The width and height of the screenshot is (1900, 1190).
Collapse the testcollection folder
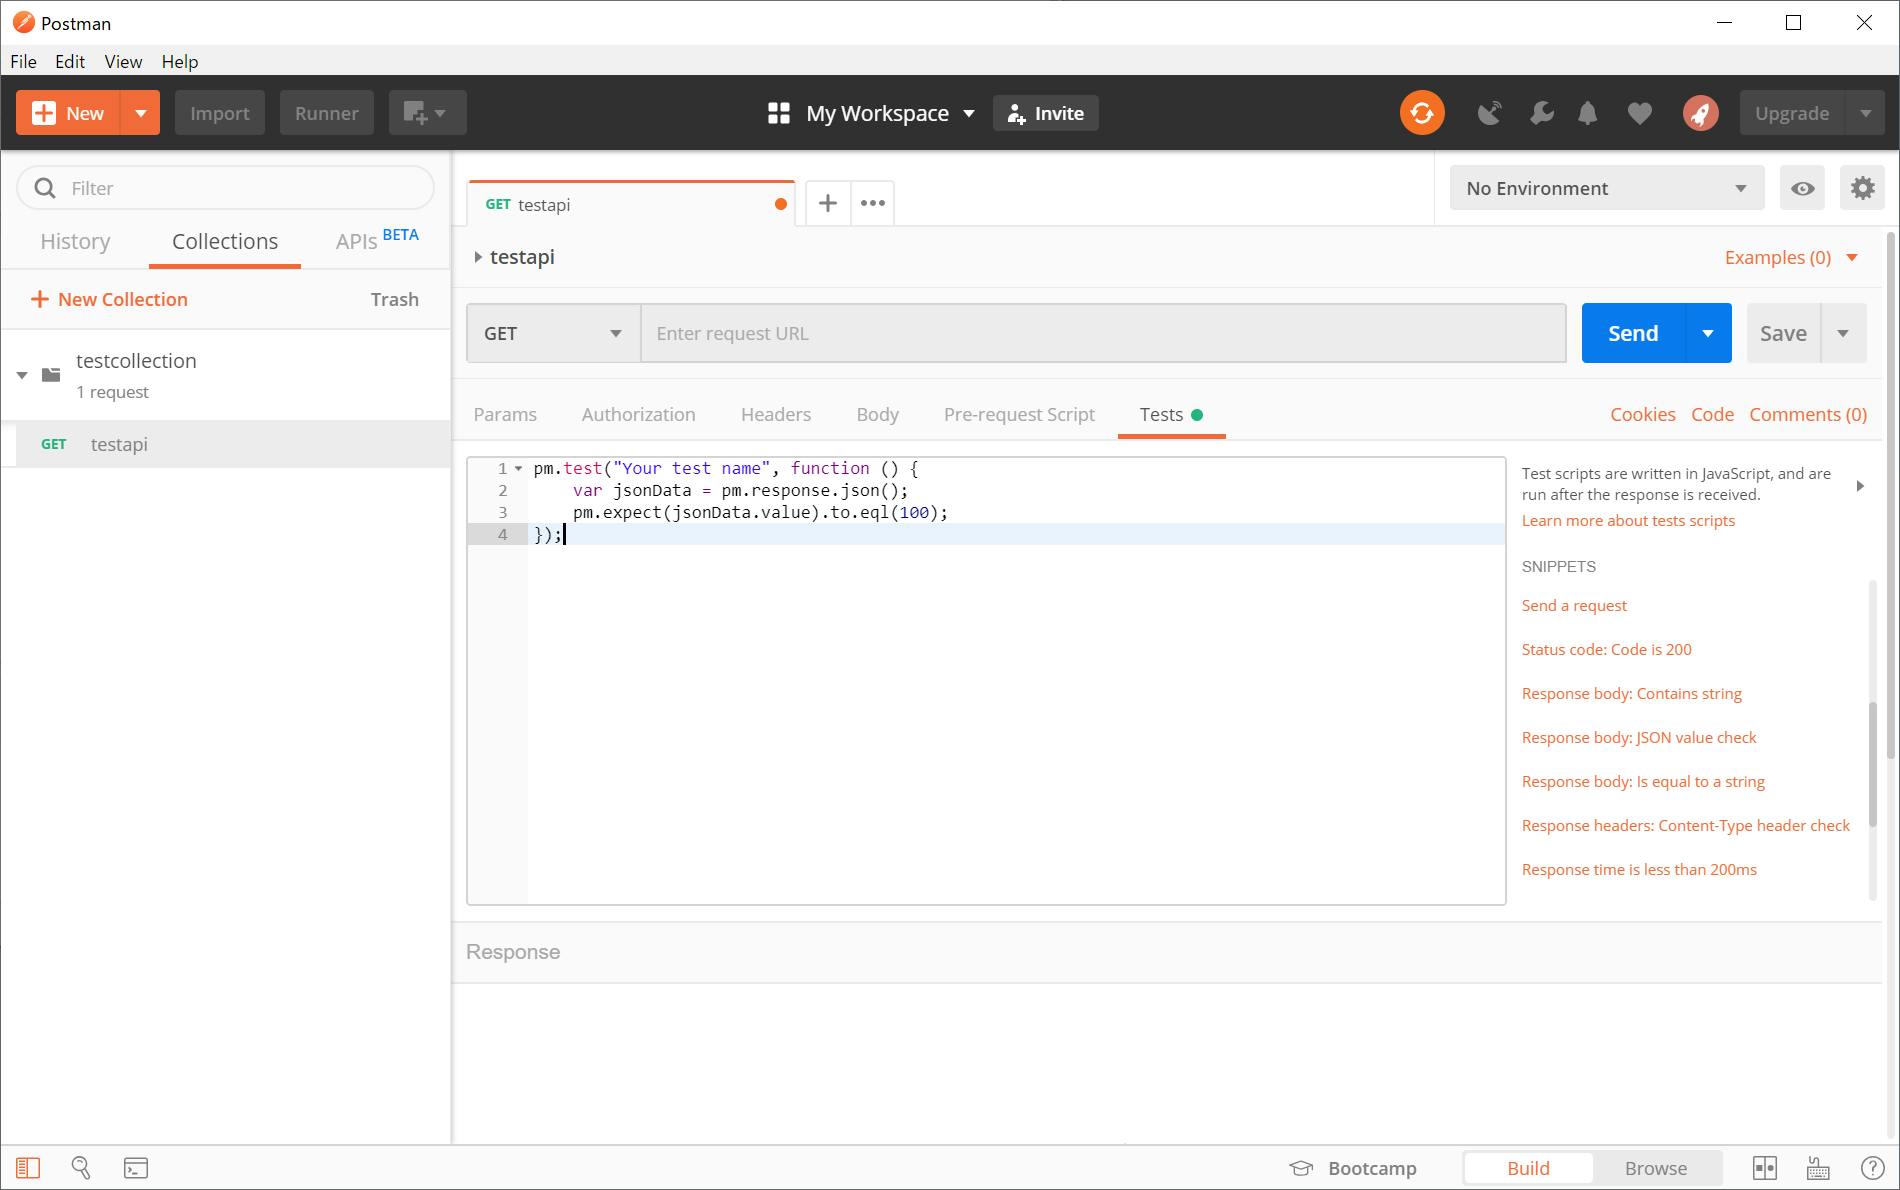pyautogui.click(x=21, y=375)
